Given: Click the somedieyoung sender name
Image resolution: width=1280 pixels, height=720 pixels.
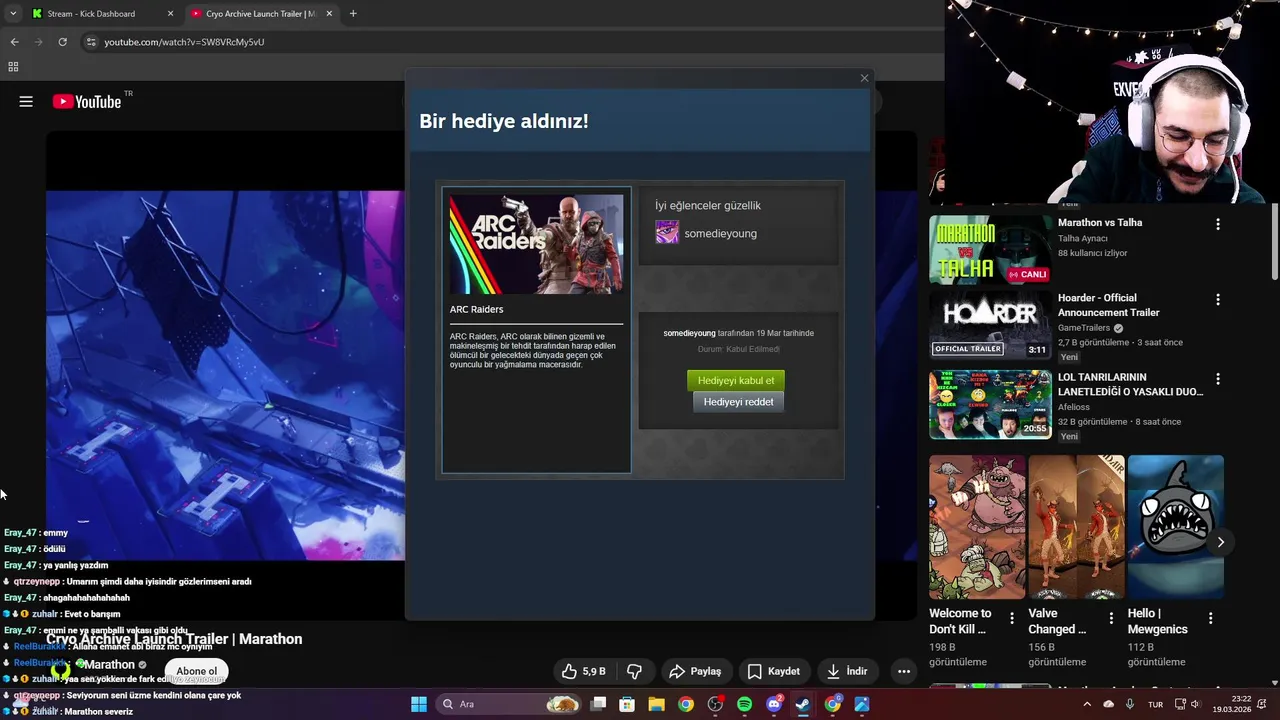Looking at the screenshot, I should click(720, 233).
